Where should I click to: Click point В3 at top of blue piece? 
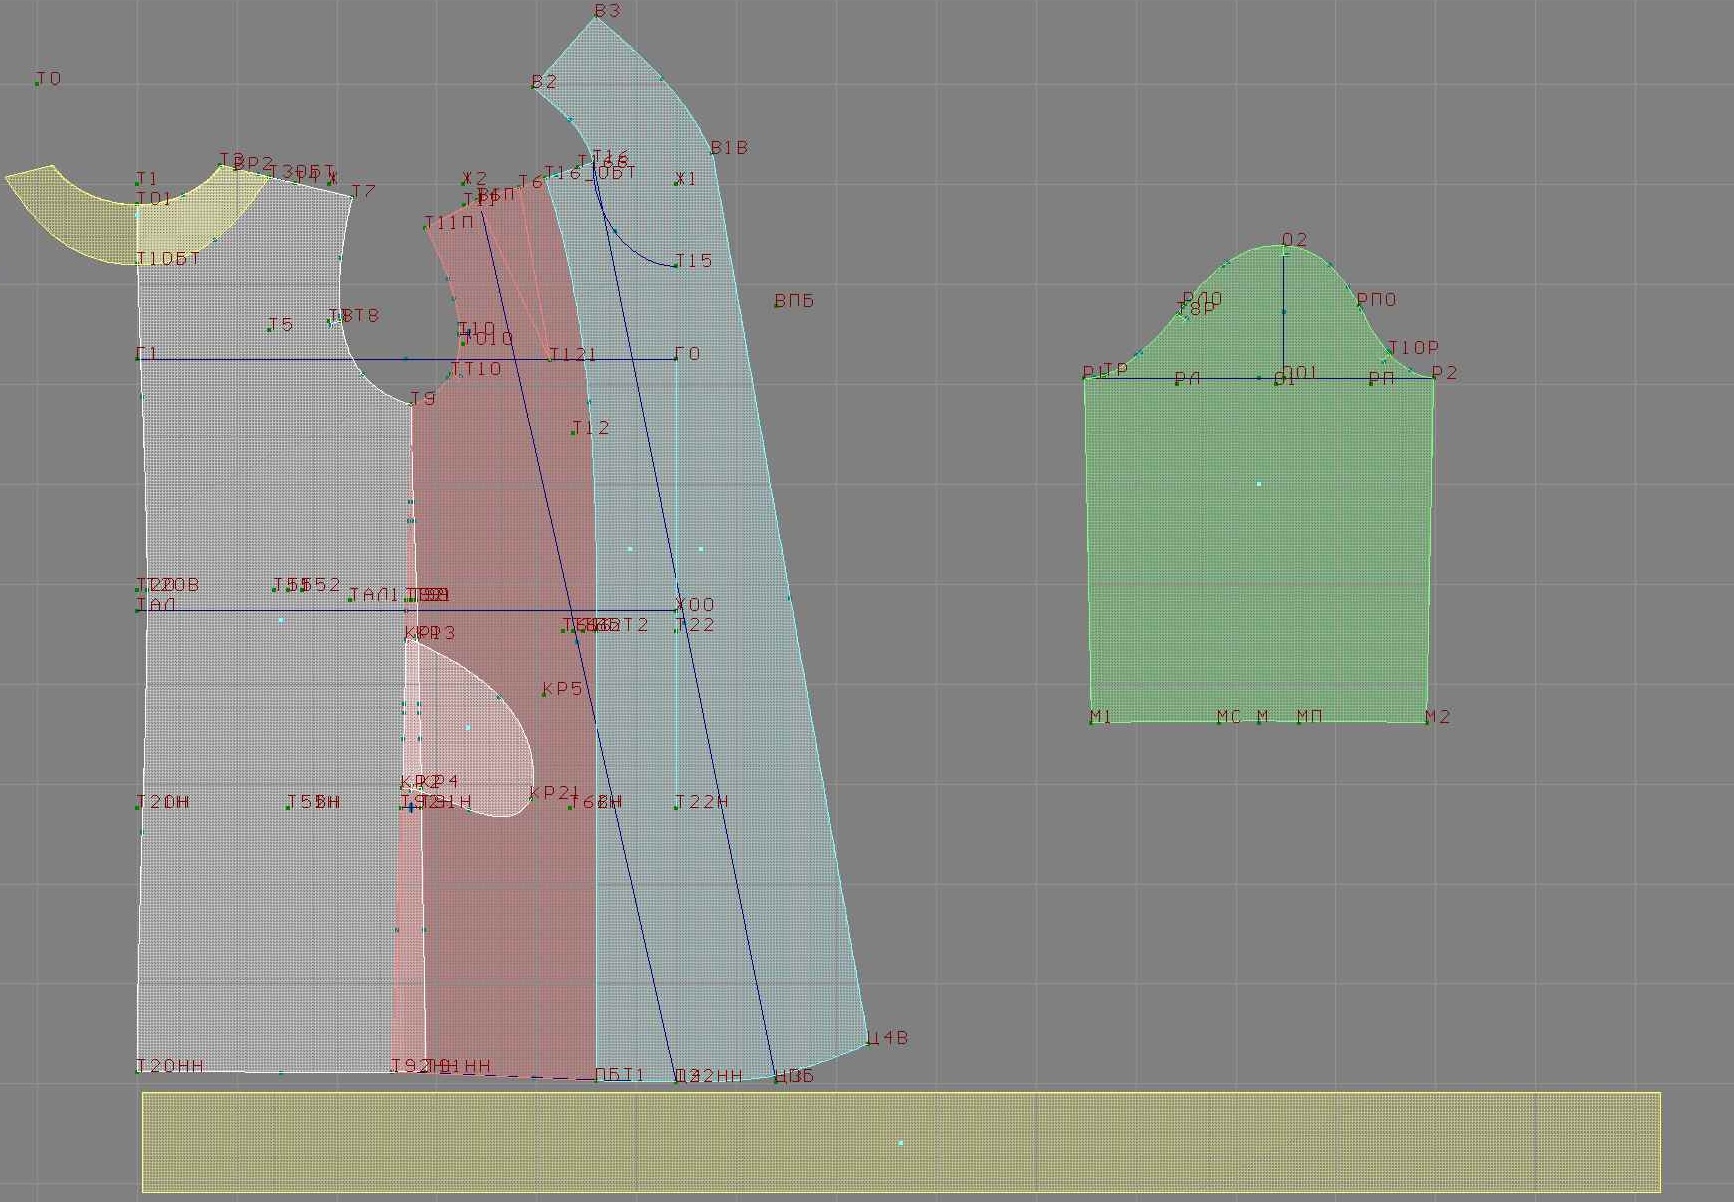596,16
